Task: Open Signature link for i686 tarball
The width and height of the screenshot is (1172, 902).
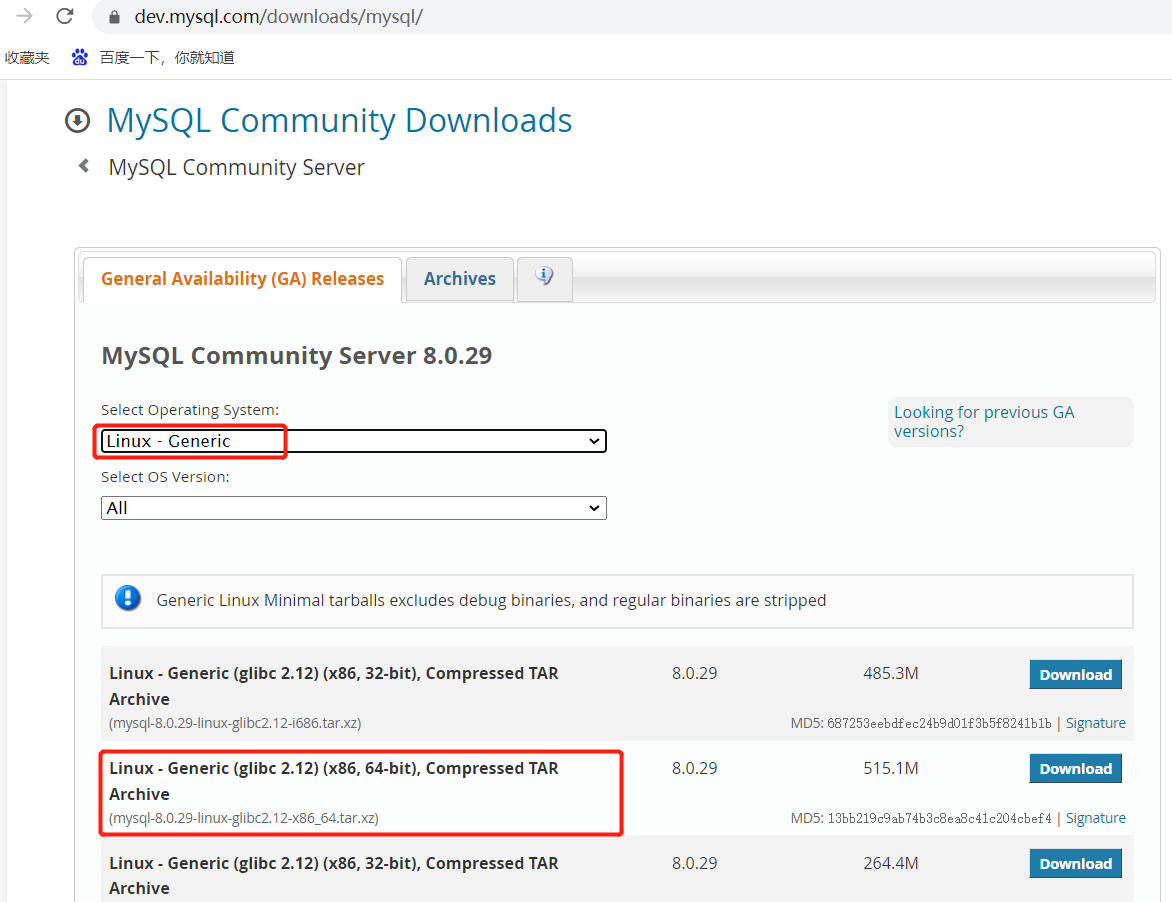Action: coord(1096,723)
